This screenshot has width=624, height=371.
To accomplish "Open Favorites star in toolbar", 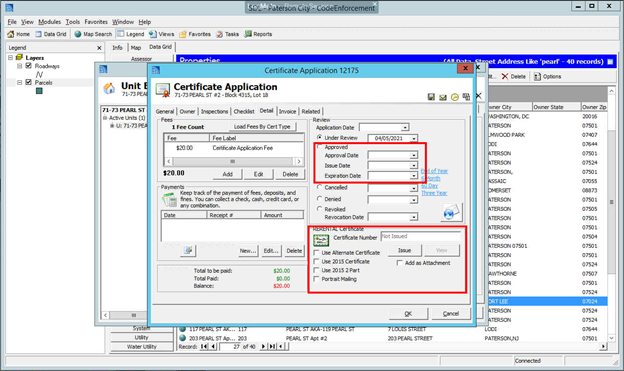I will tap(183, 34).
